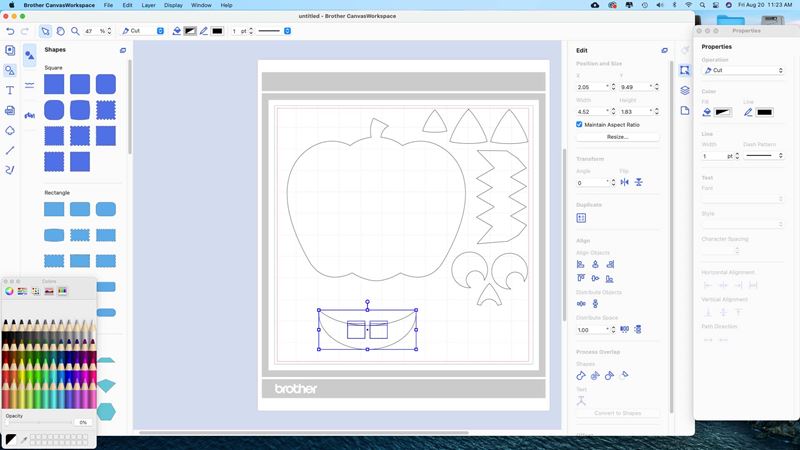Pick the eyedropper in the Colors window
This screenshot has width=800, height=450.
tap(23, 439)
